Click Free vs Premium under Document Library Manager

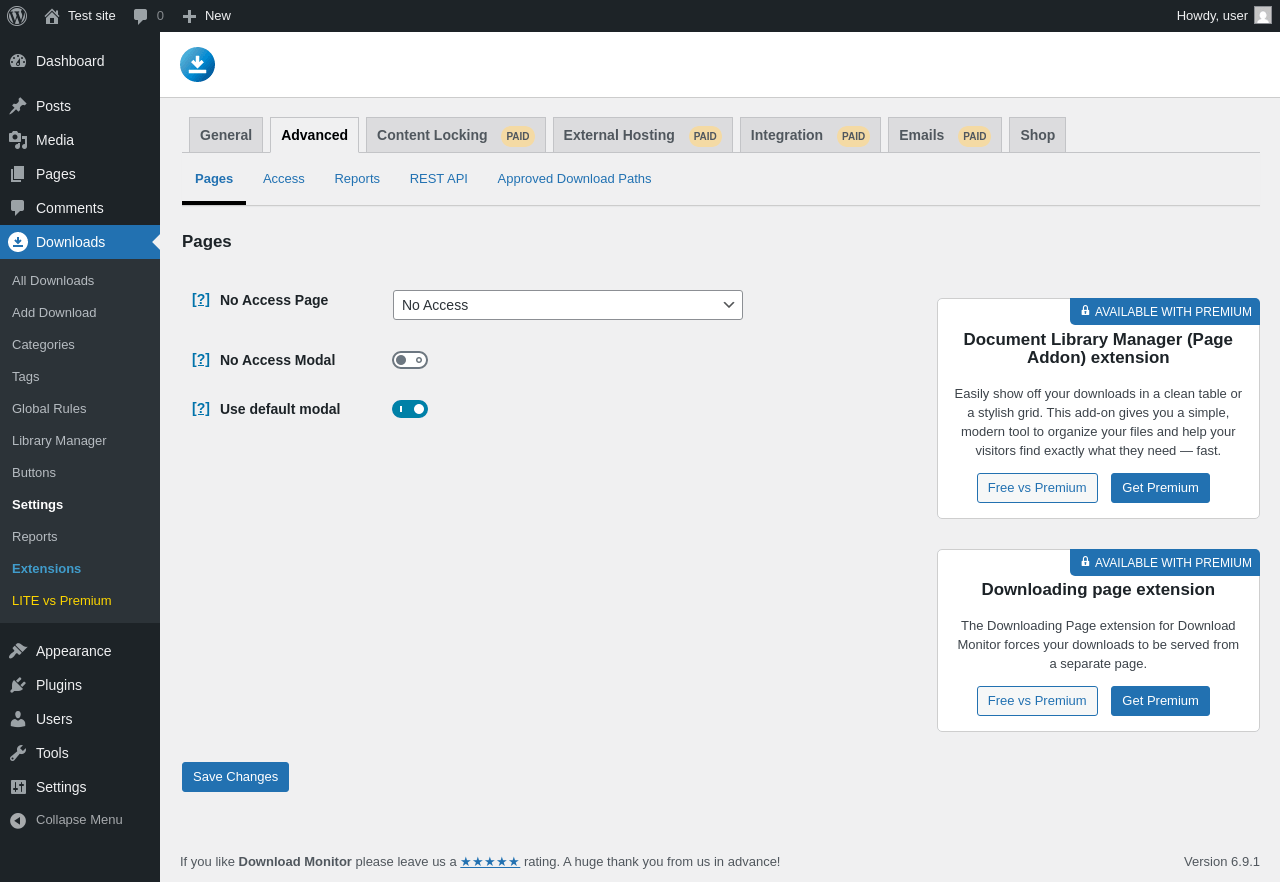pyautogui.click(x=1037, y=488)
